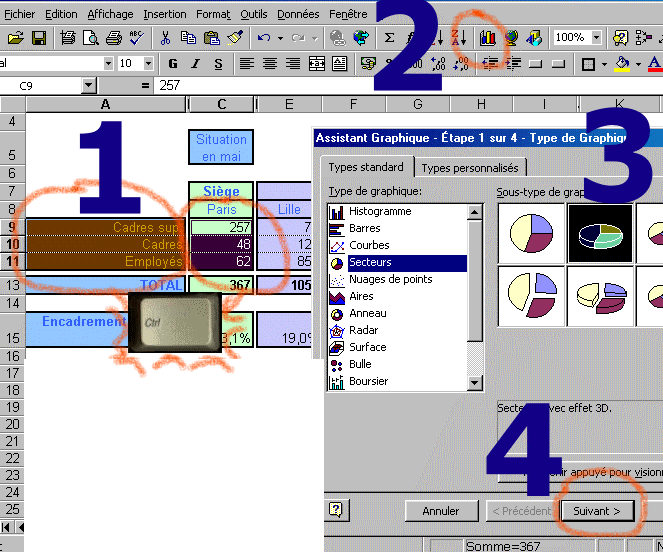Screen dimensions: 663x552
Task: Select the Format Painter brush icon
Action: (235, 38)
